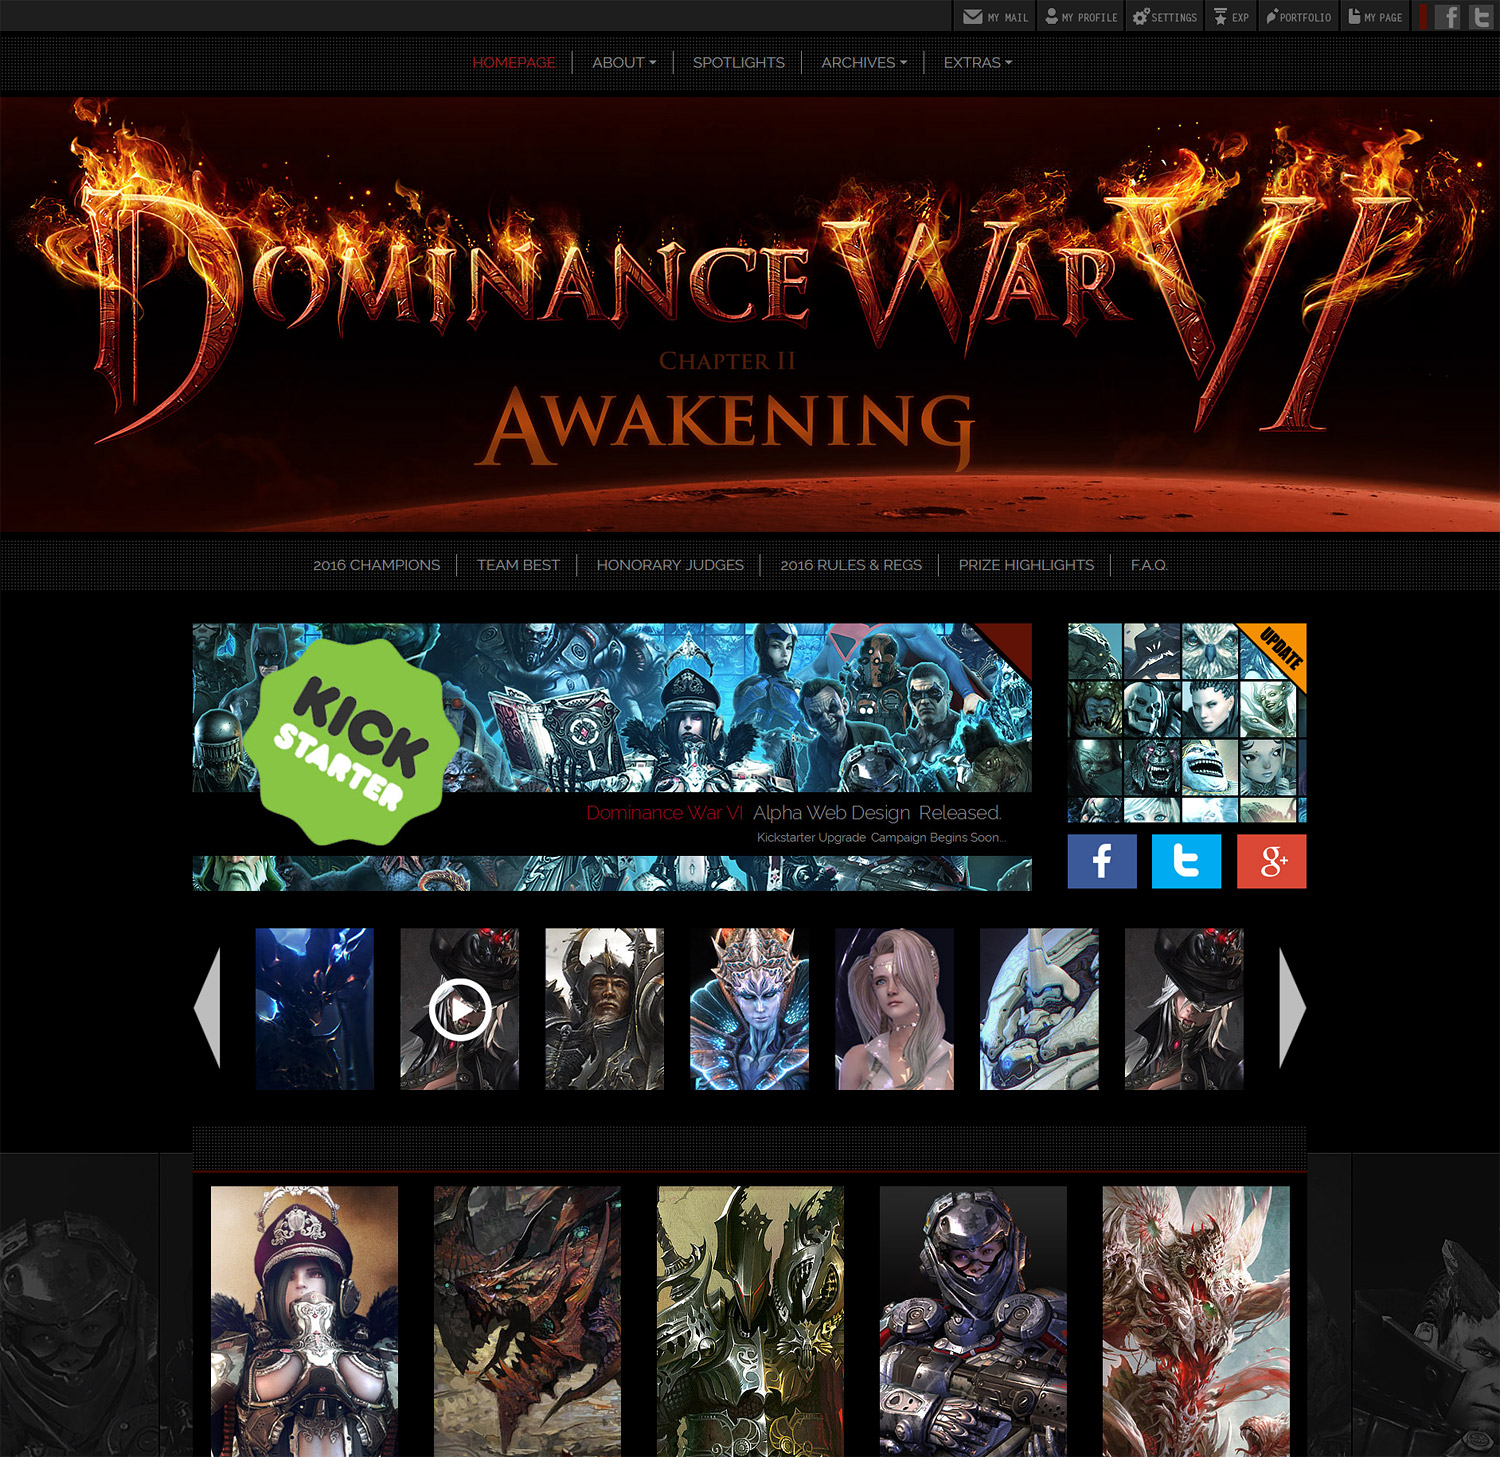Open EXP trophy item
Image resolution: width=1500 pixels, height=1457 pixels.
coord(1231,17)
